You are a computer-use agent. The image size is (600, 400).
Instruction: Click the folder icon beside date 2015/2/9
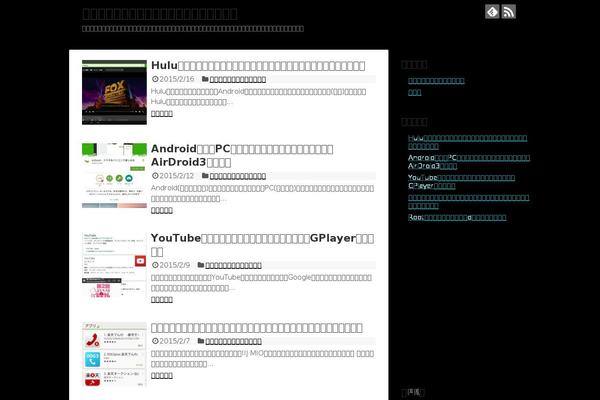(x=201, y=265)
